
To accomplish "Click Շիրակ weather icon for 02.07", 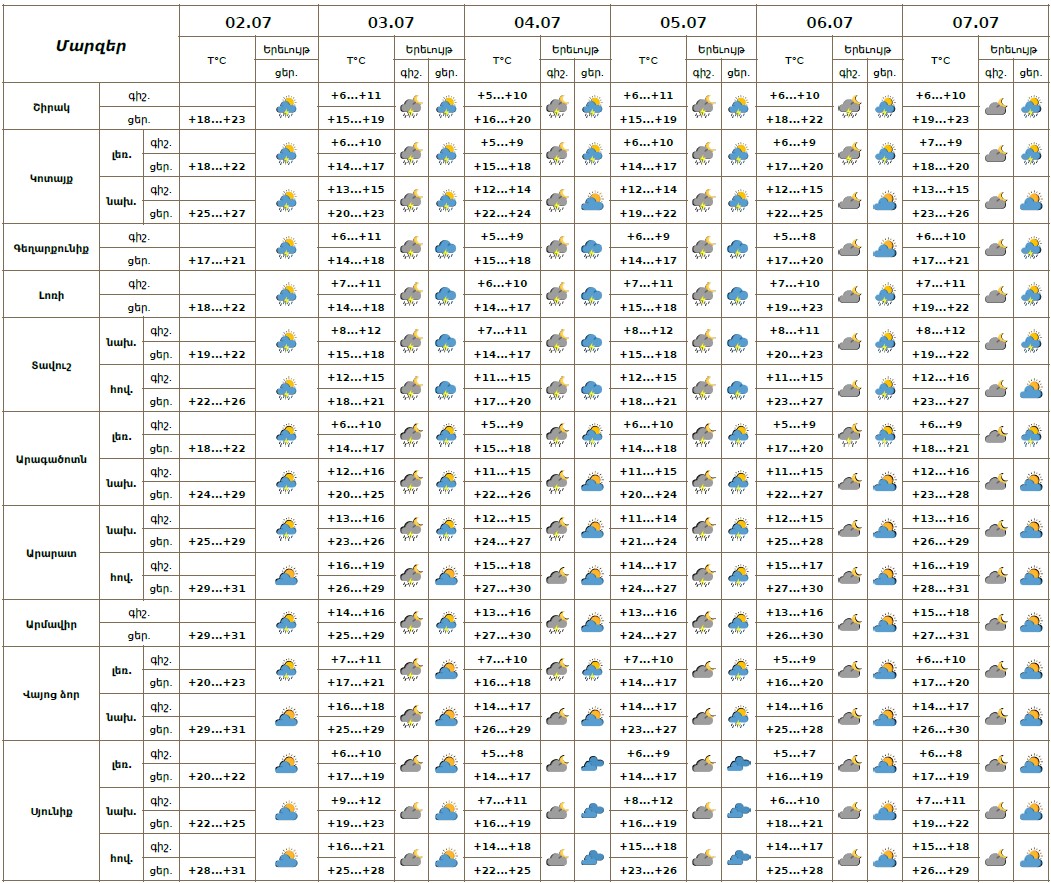I will [x=287, y=106].
